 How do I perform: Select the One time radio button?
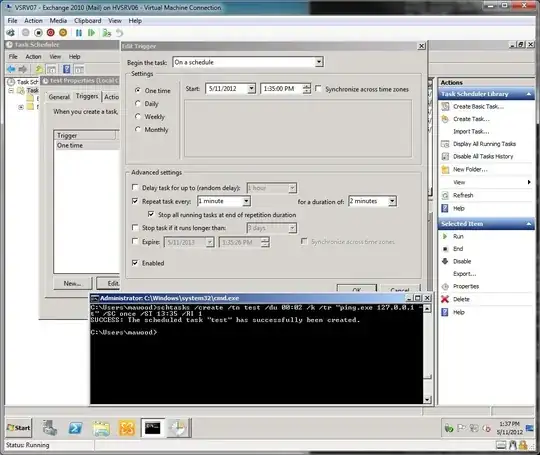pos(138,90)
